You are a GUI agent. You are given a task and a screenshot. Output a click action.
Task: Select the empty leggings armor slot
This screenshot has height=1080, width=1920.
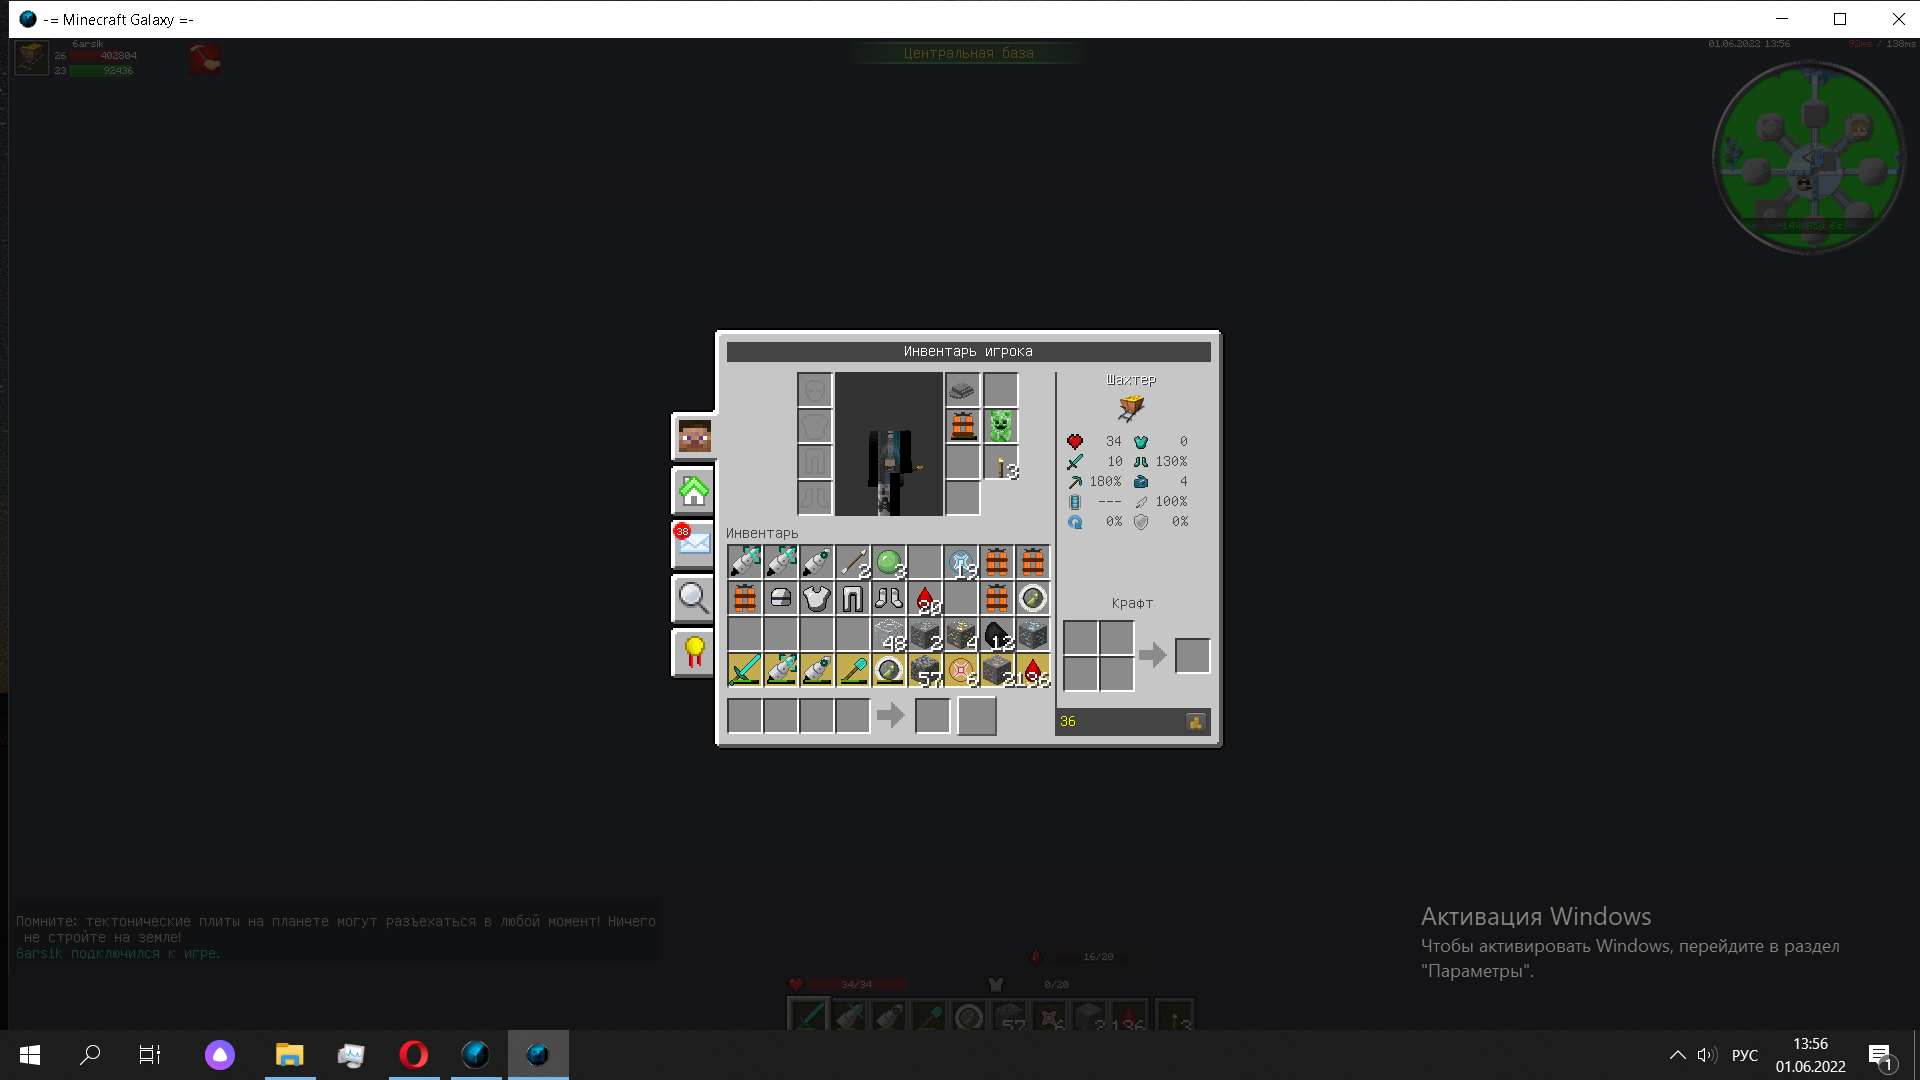coord(815,462)
